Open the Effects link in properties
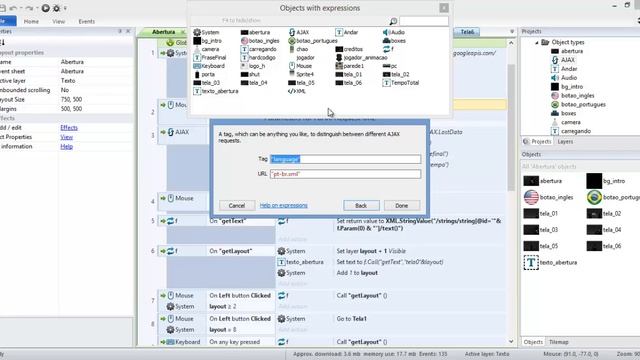 69,128
